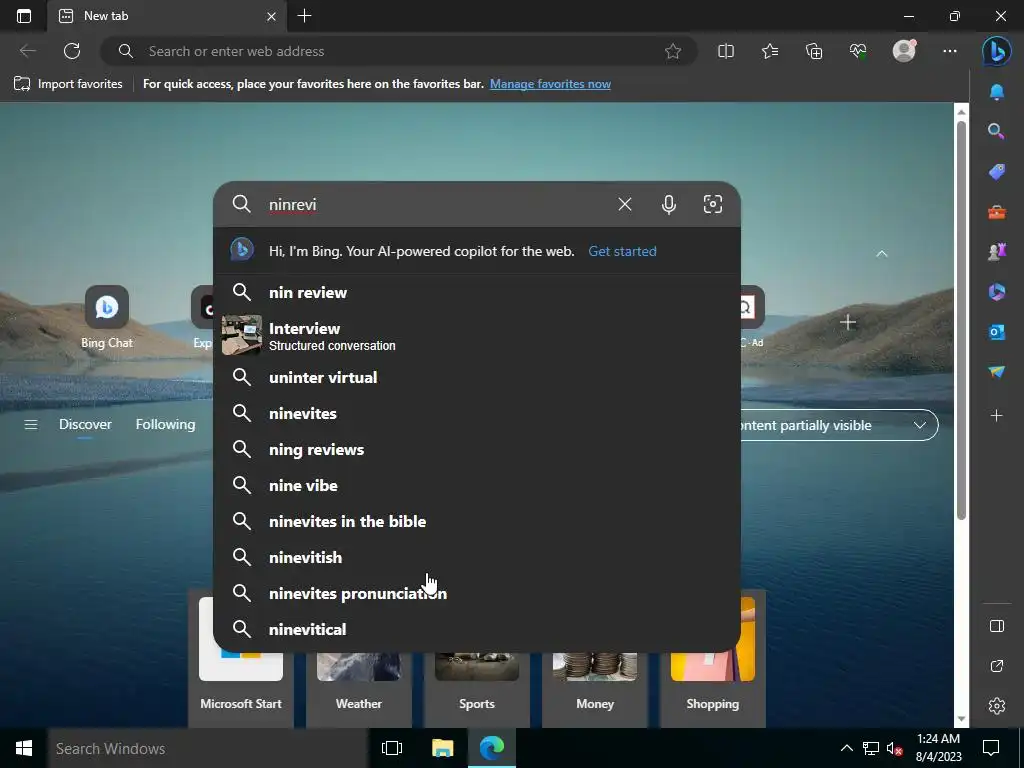The width and height of the screenshot is (1024, 768).
Task: Open the sidebar Drop paper plane icon
Action: tap(997, 372)
